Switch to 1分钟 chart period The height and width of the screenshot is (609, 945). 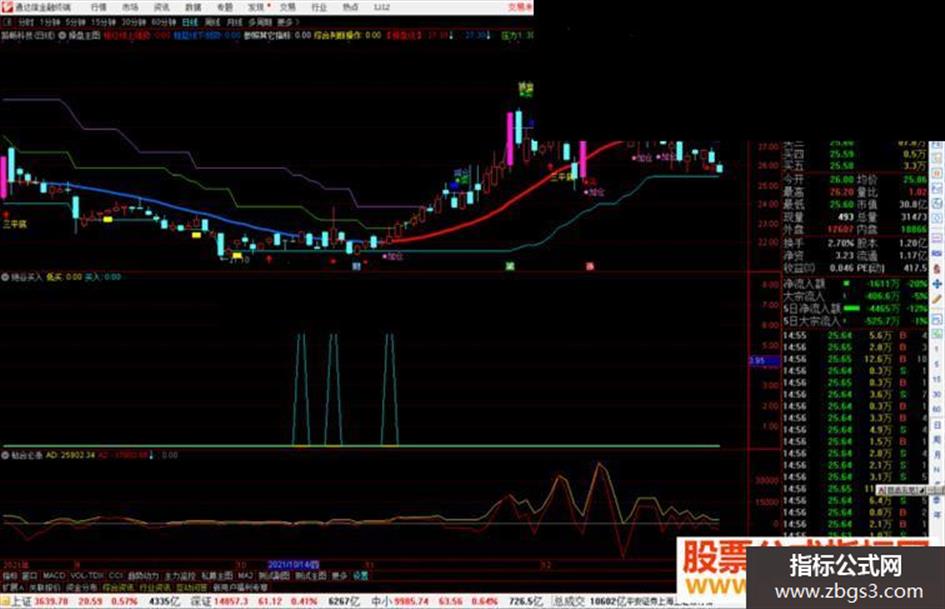49,22
